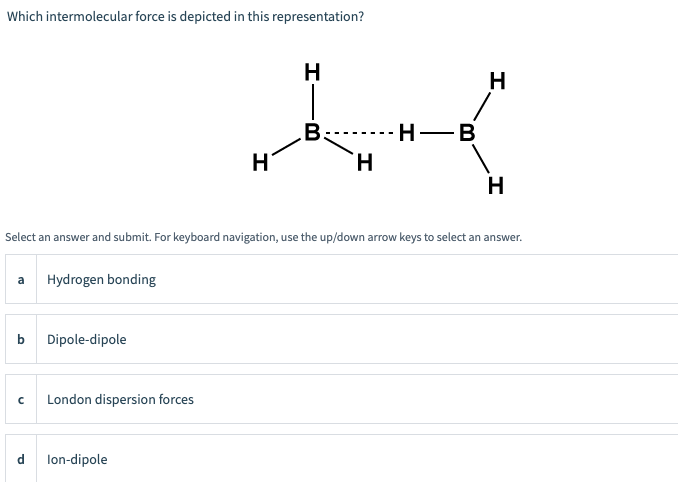The height and width of the screenshot is (482, 678).
Task: Click the right boron atom in diagram
Action: 466,132
